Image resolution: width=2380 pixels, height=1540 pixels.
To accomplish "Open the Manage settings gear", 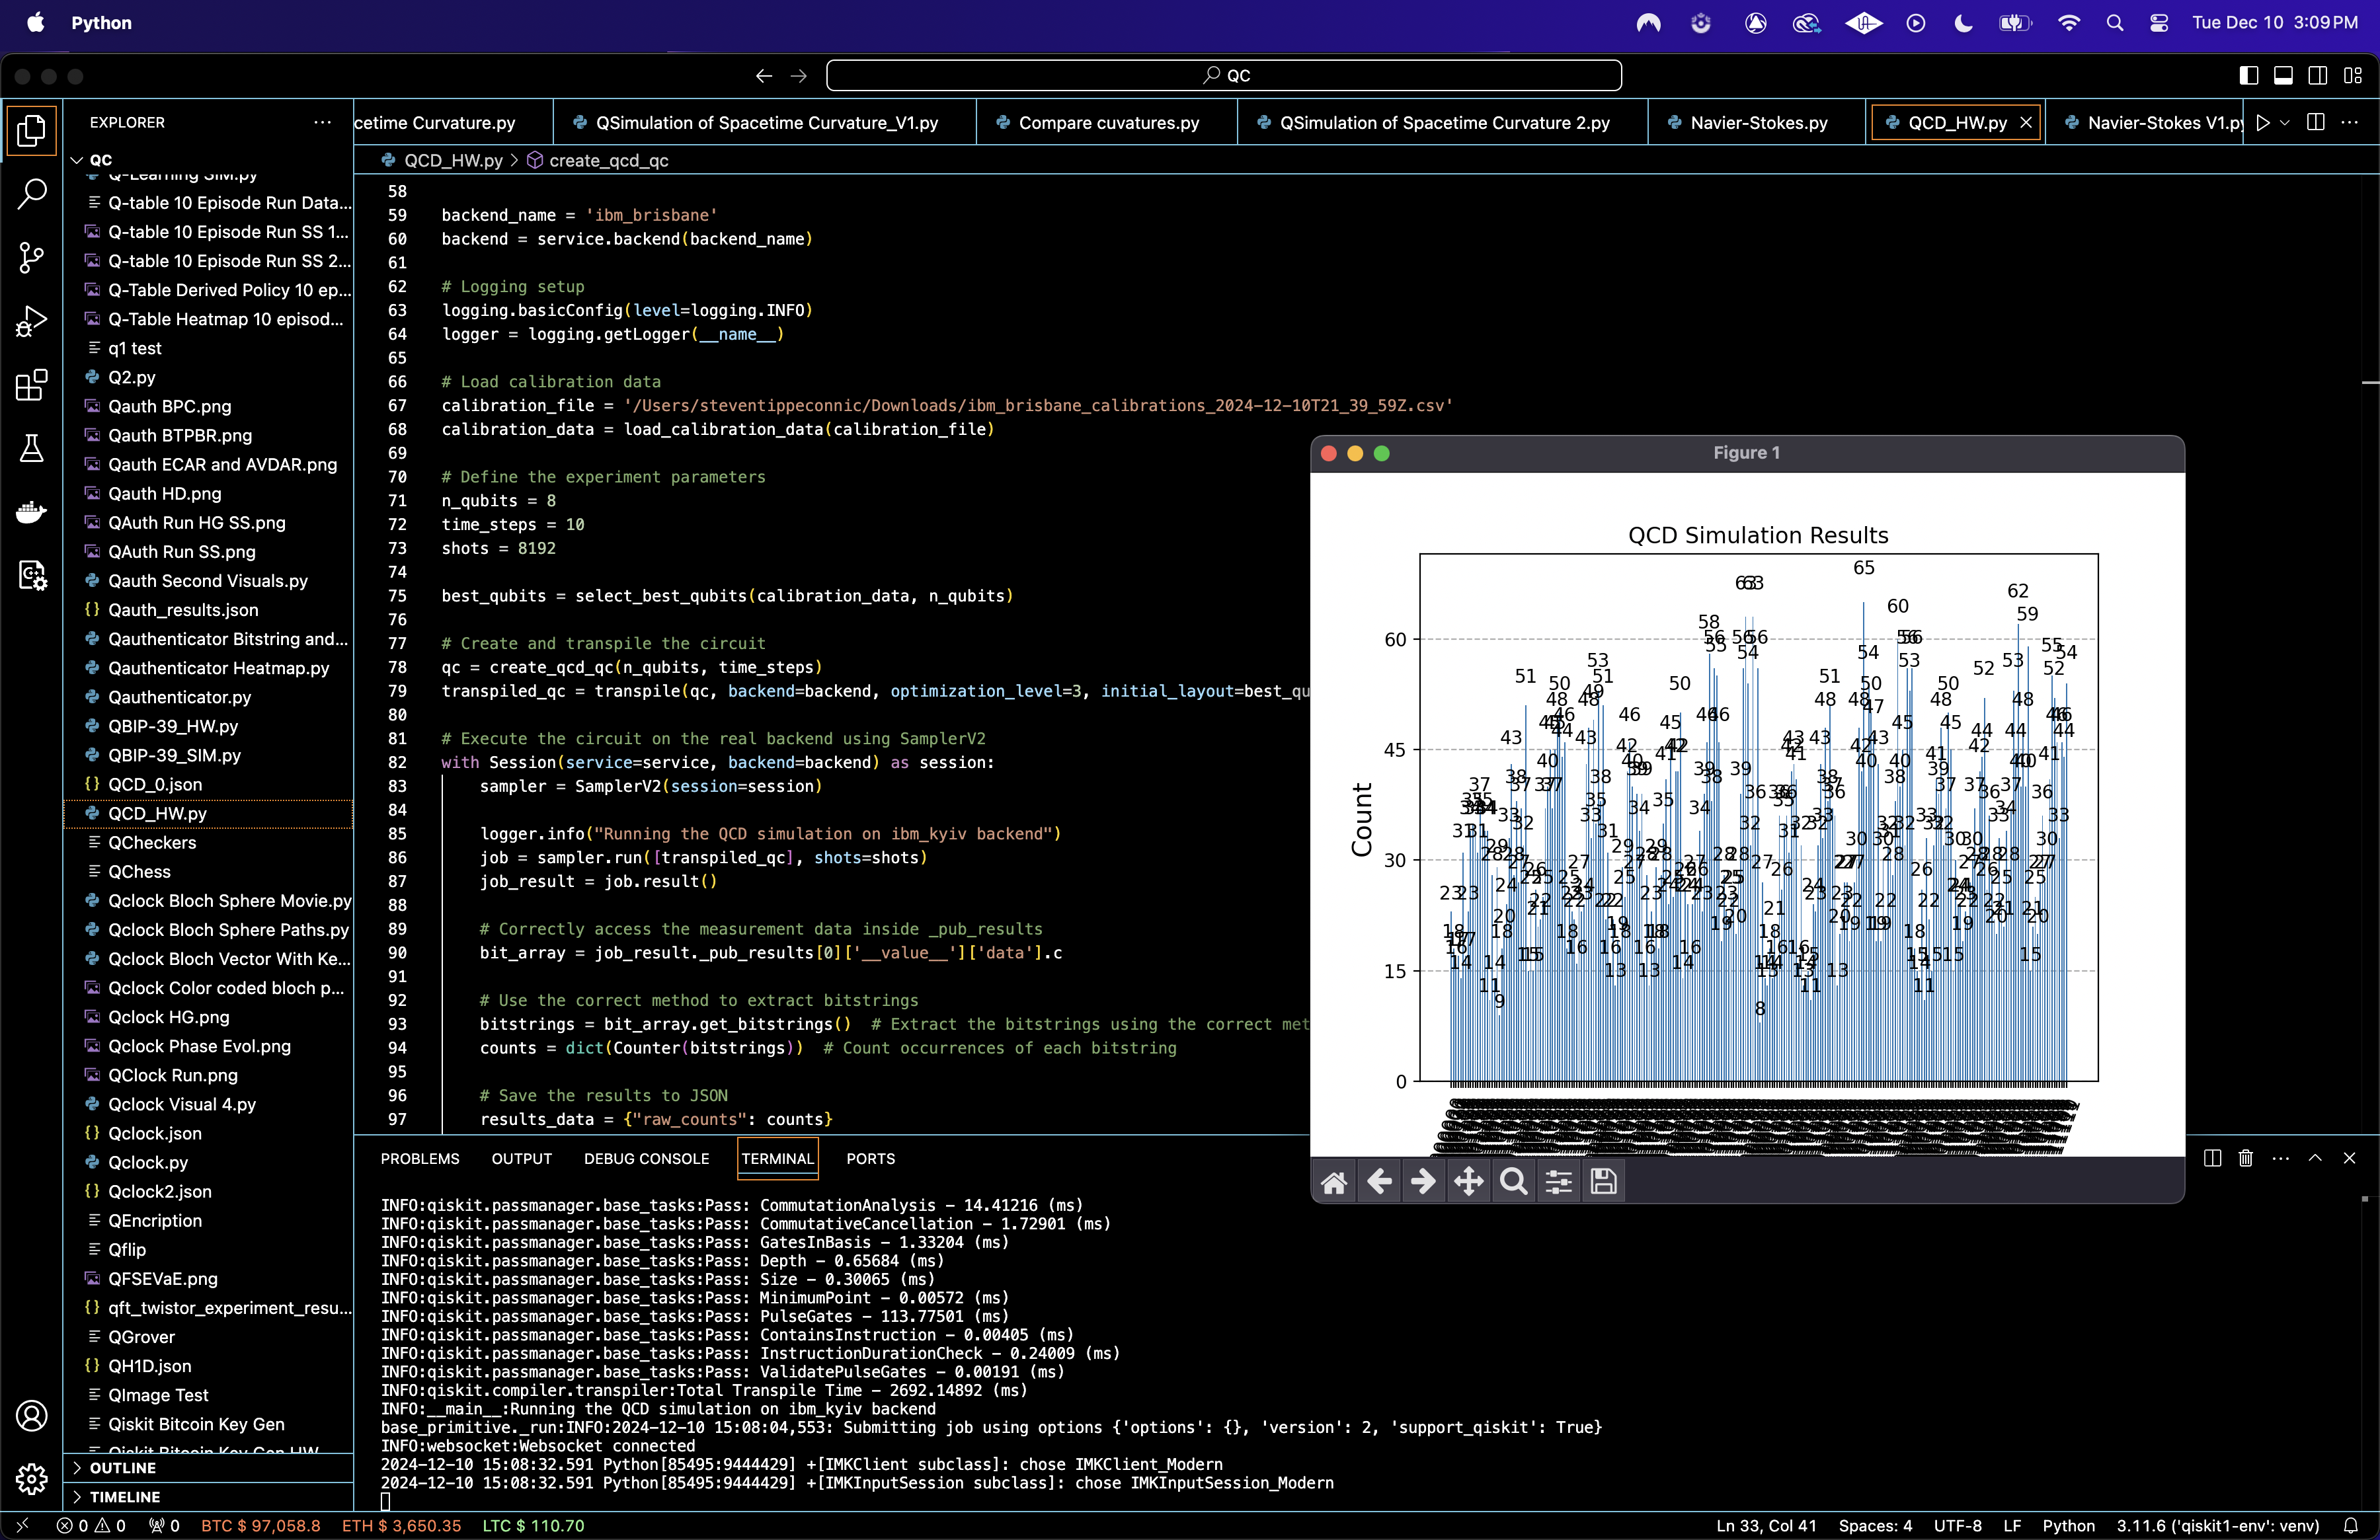I will tap(32, 1478).
